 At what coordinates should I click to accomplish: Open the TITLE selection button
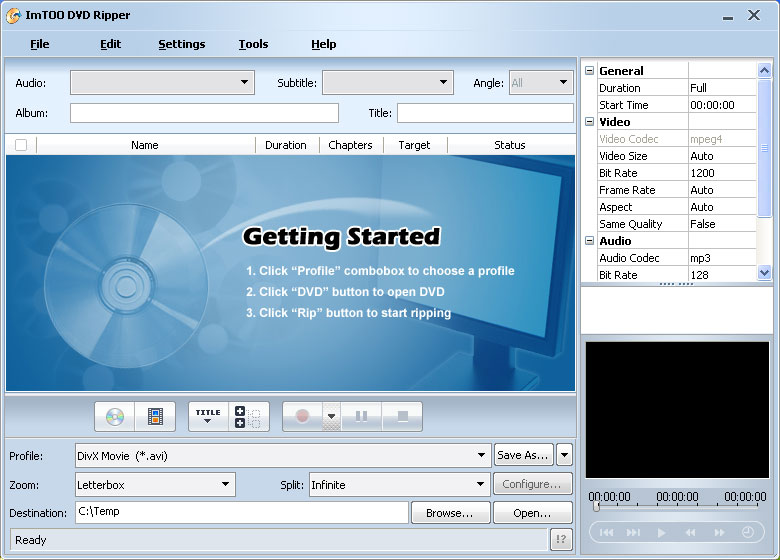click(208, 416)
